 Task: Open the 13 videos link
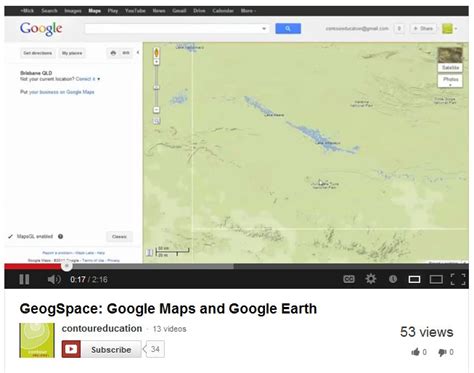[169, 329]
